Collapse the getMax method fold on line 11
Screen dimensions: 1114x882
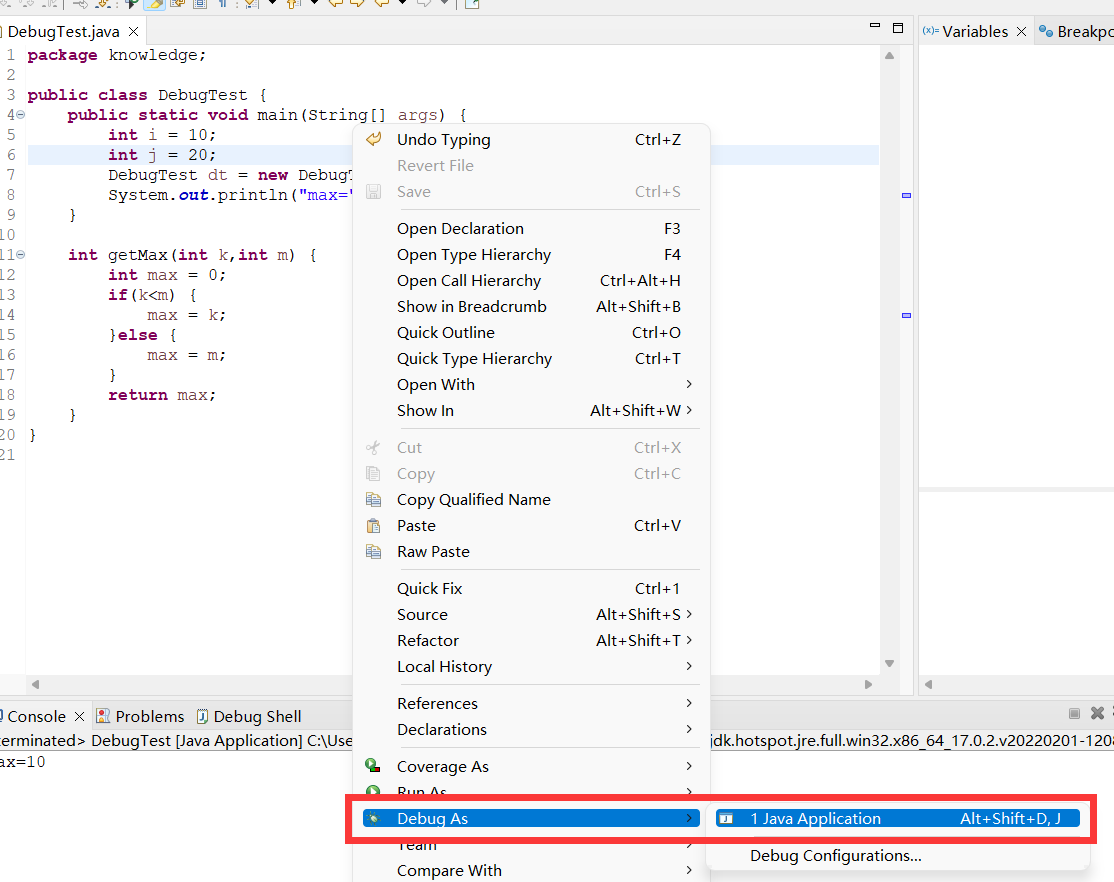(21, 254)
